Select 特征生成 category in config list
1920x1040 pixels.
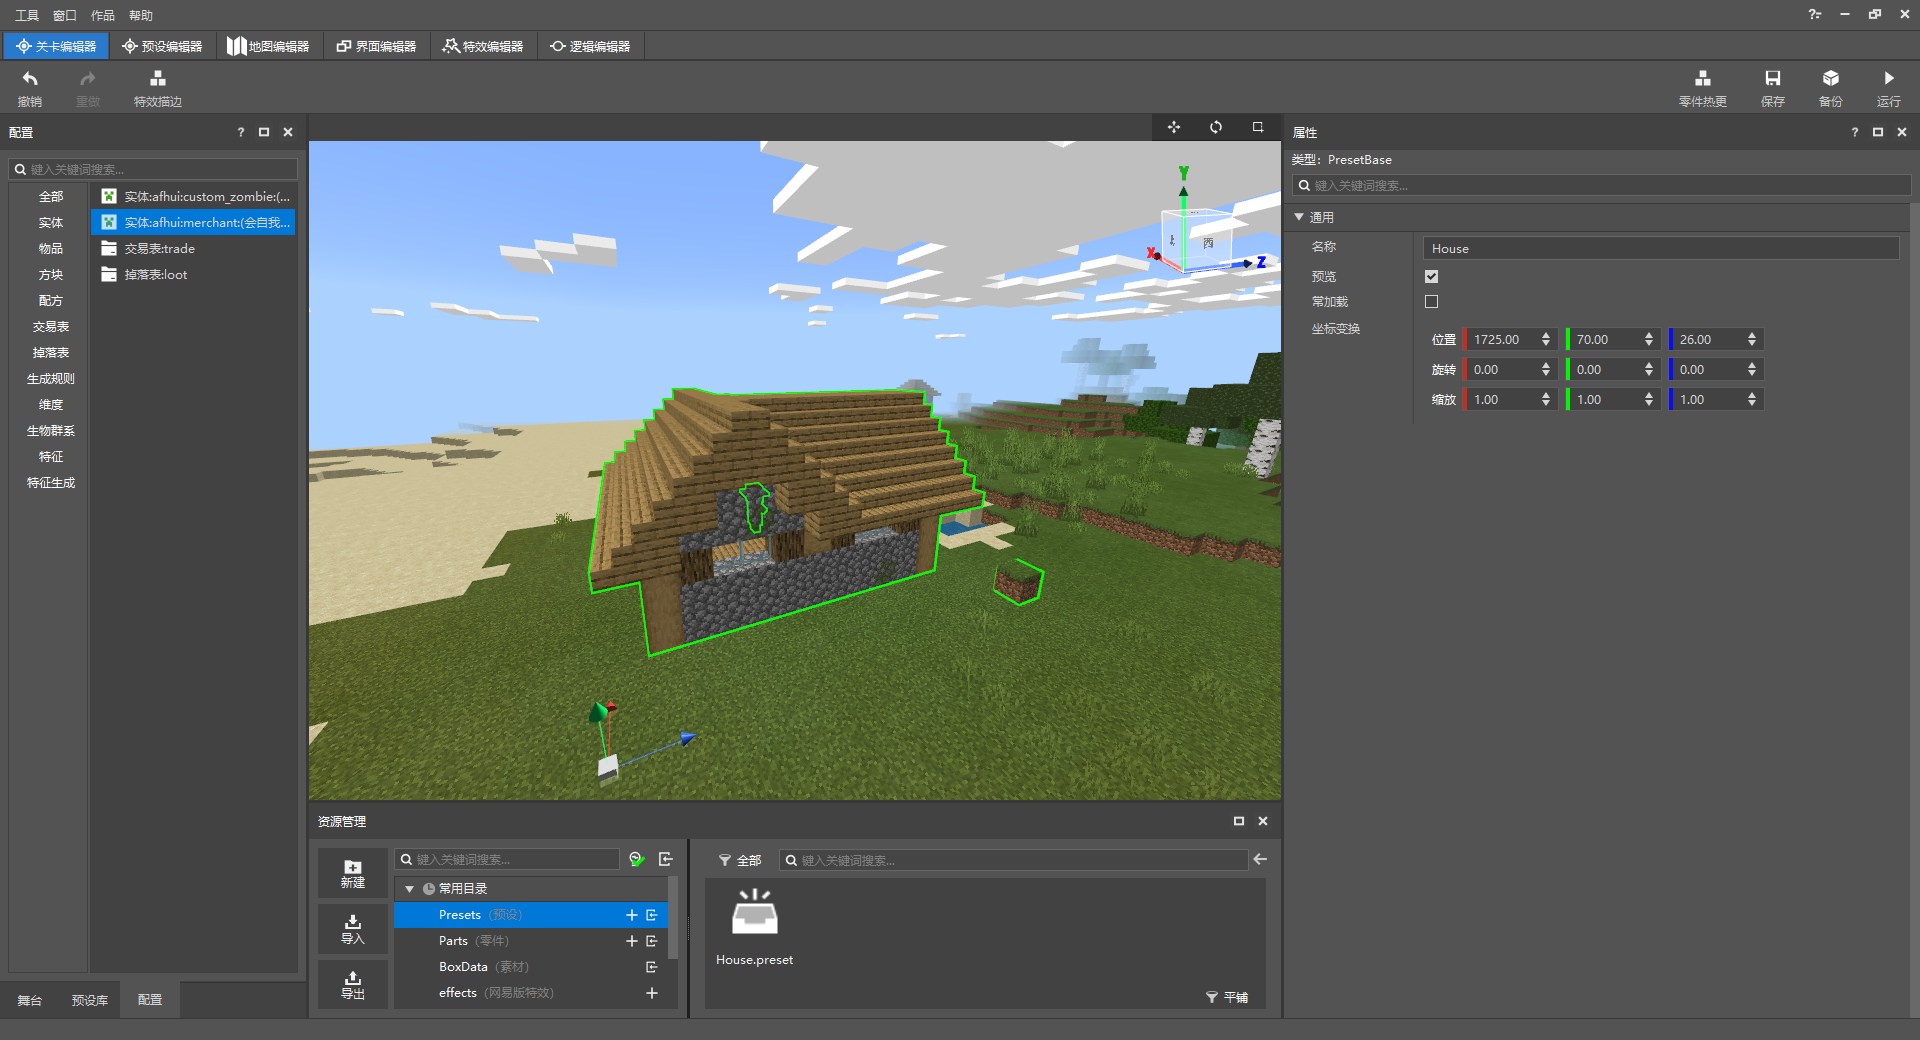click(x=50, y=483)
